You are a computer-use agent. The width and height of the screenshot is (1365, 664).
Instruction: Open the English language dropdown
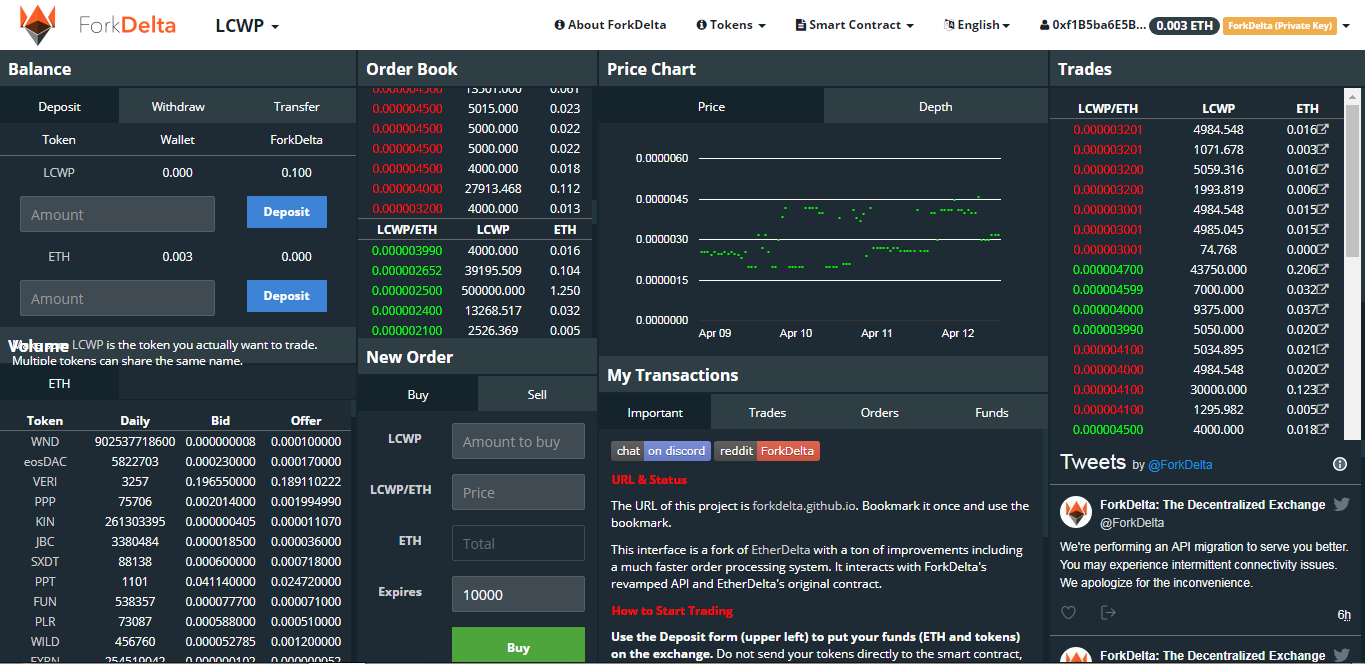click(x=977, y=25)
